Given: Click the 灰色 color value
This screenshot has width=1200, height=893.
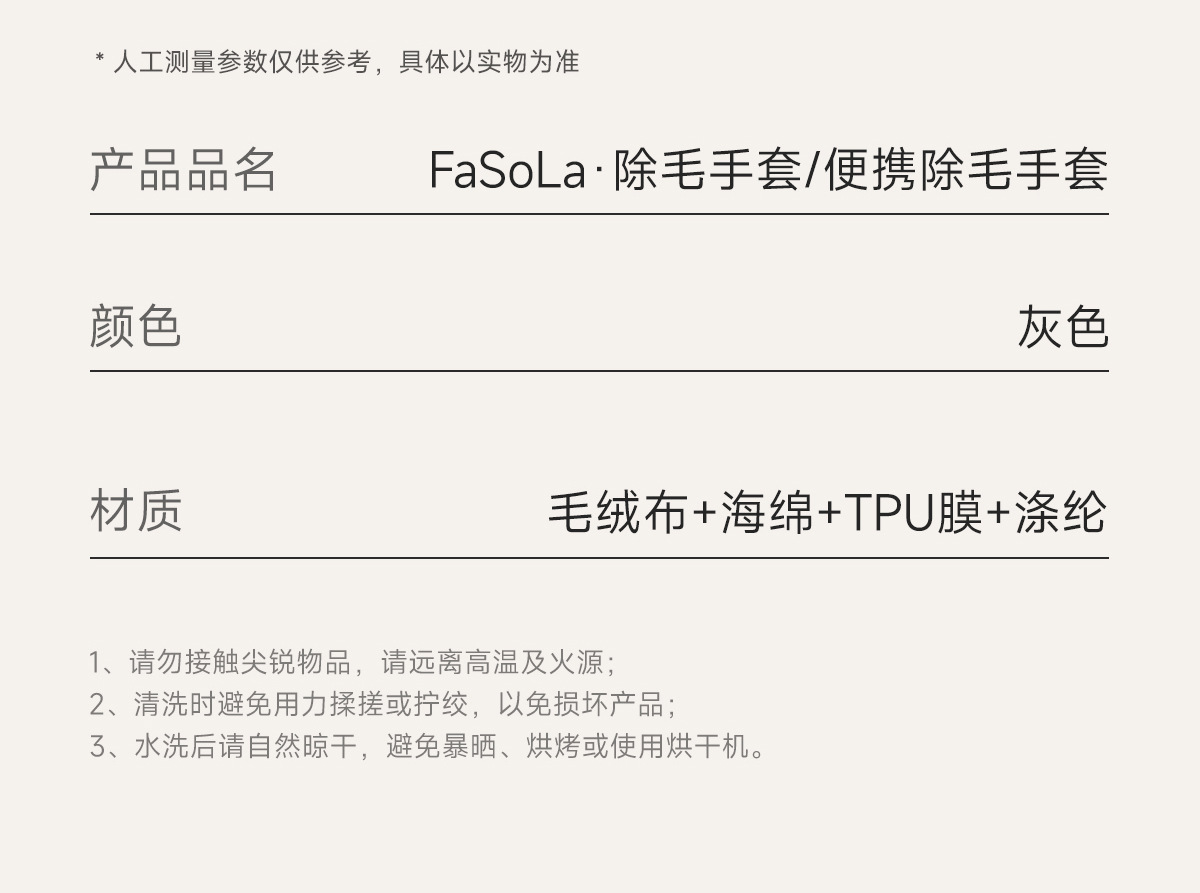Looking at the screenshot, I should pyautogui.click(x=1062, y=327).
